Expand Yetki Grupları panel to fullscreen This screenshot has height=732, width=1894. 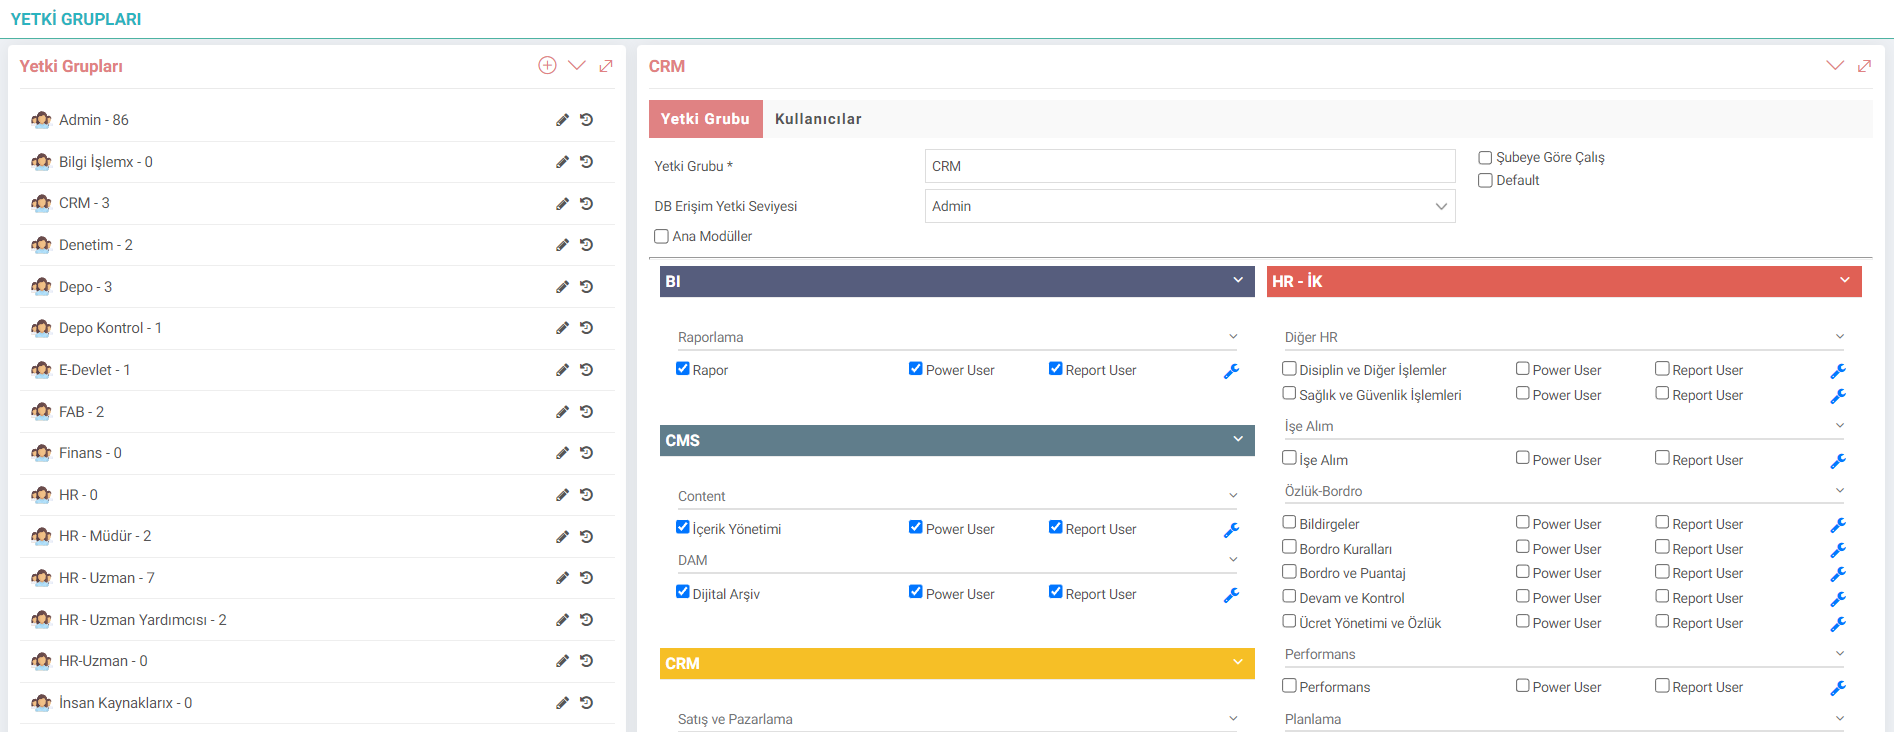click(606, 66)
